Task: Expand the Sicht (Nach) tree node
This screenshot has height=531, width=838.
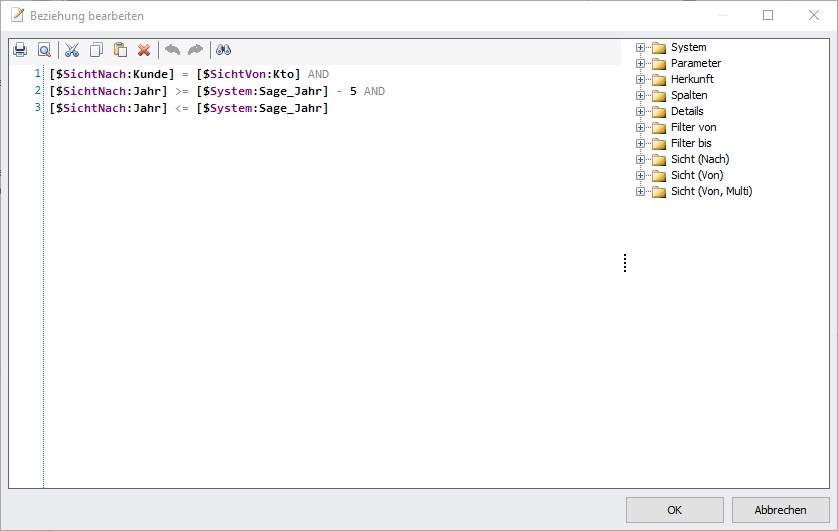Action: point(640,160)
